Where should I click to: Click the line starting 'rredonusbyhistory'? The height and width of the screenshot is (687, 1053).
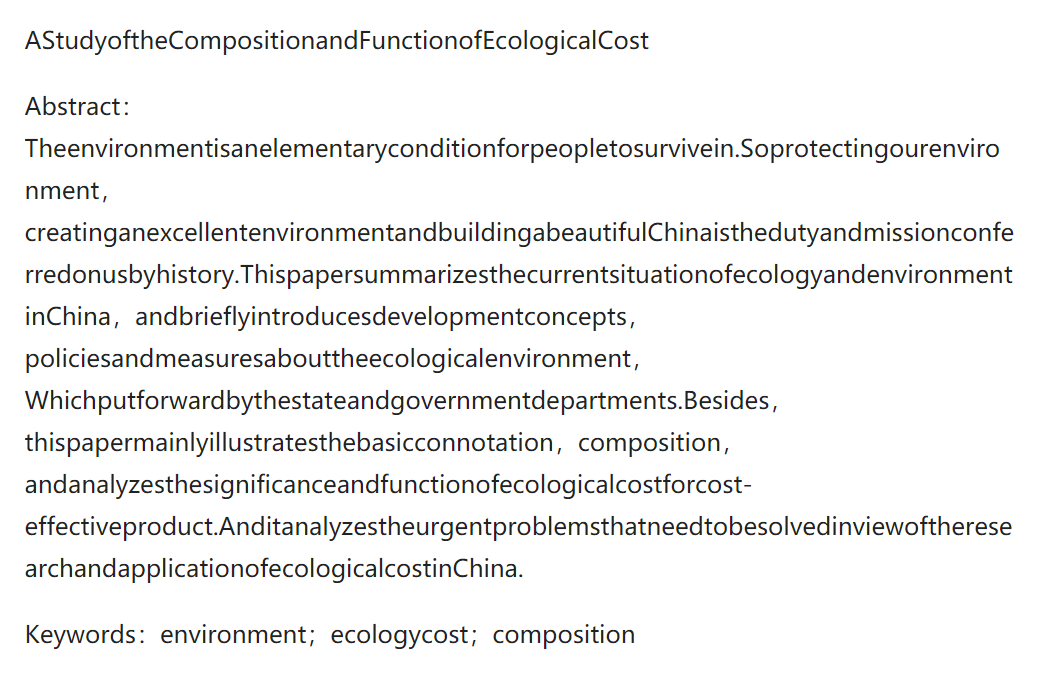click(518, 275)
